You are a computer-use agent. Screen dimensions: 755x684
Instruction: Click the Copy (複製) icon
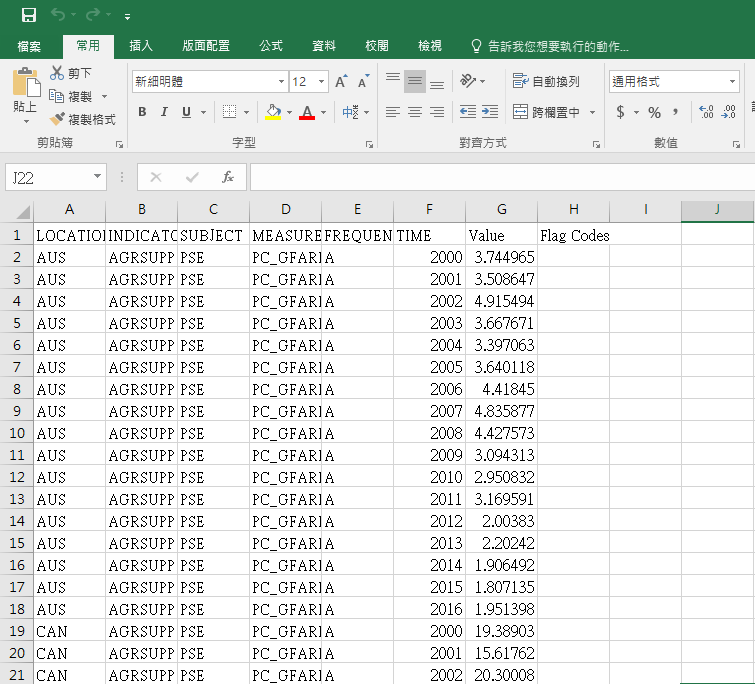tap(57, 96)
